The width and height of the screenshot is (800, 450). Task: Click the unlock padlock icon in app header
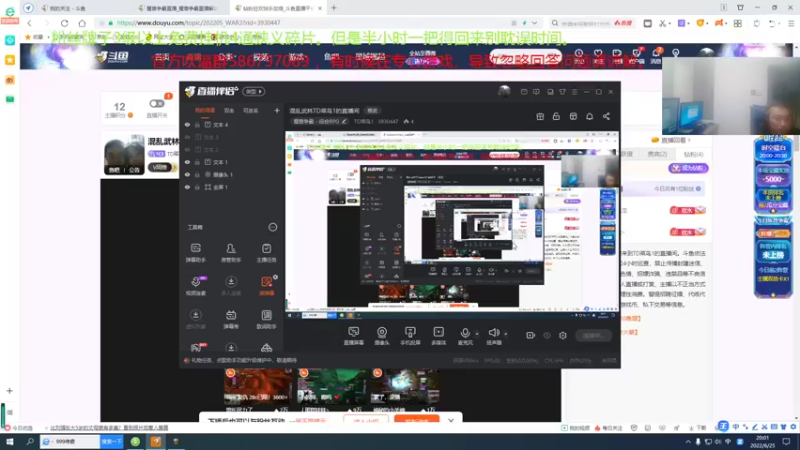tap(556, 116)
